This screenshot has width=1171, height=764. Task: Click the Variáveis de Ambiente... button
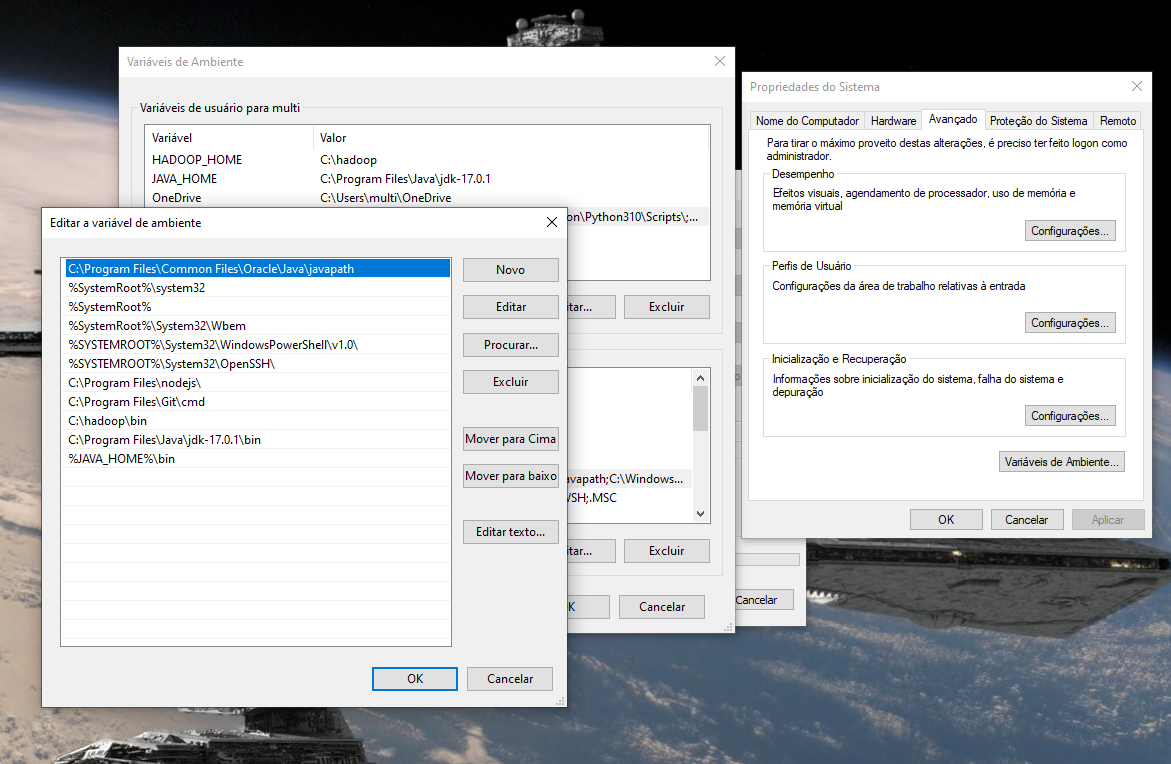click(x=1061, y=462)
